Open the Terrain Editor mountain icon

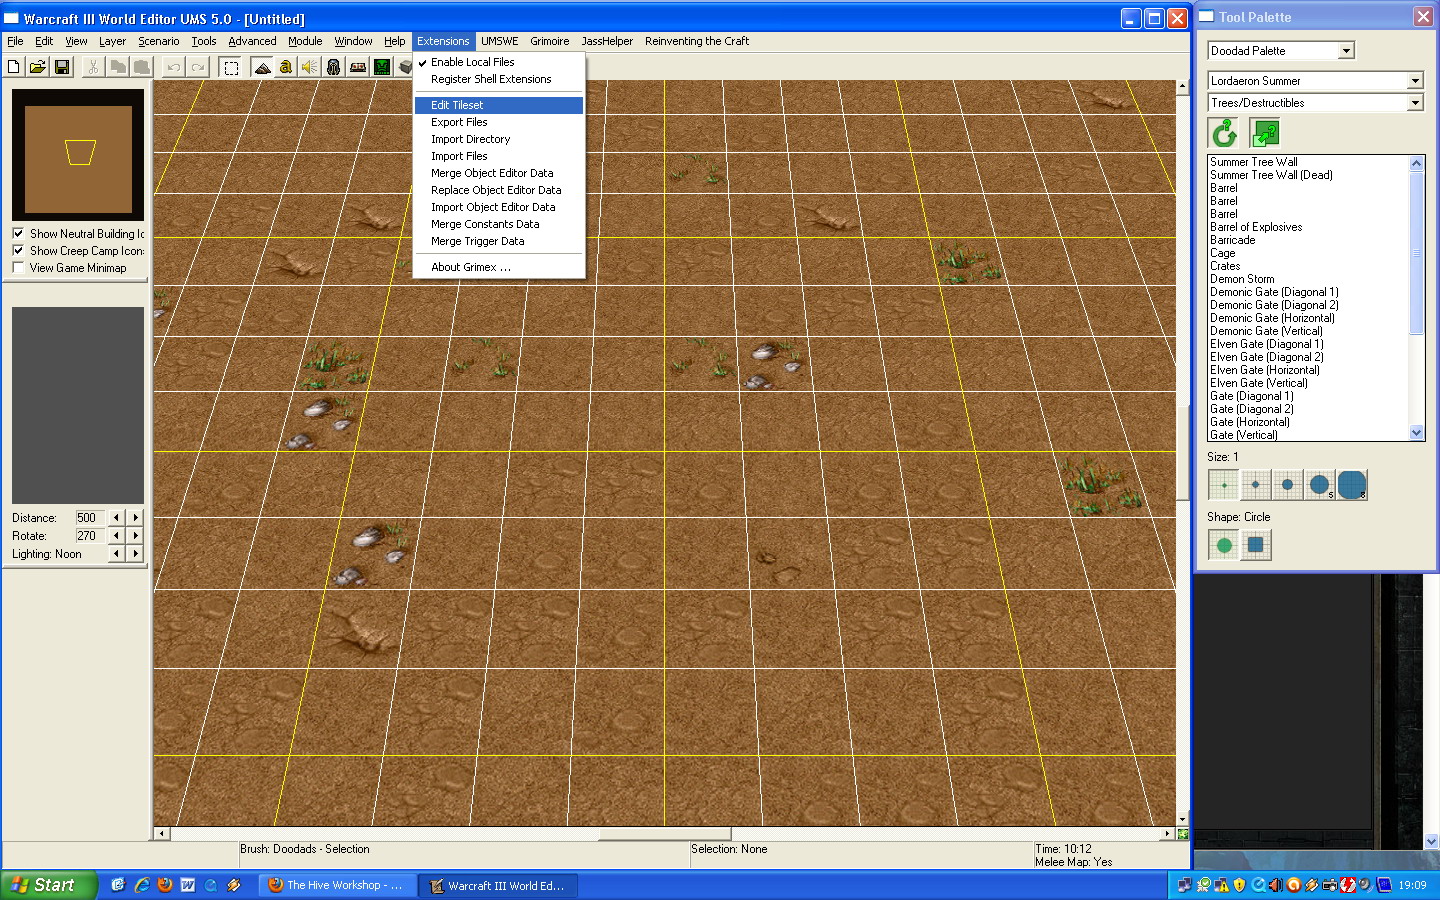pyautogui.click(x=262, y=67)
